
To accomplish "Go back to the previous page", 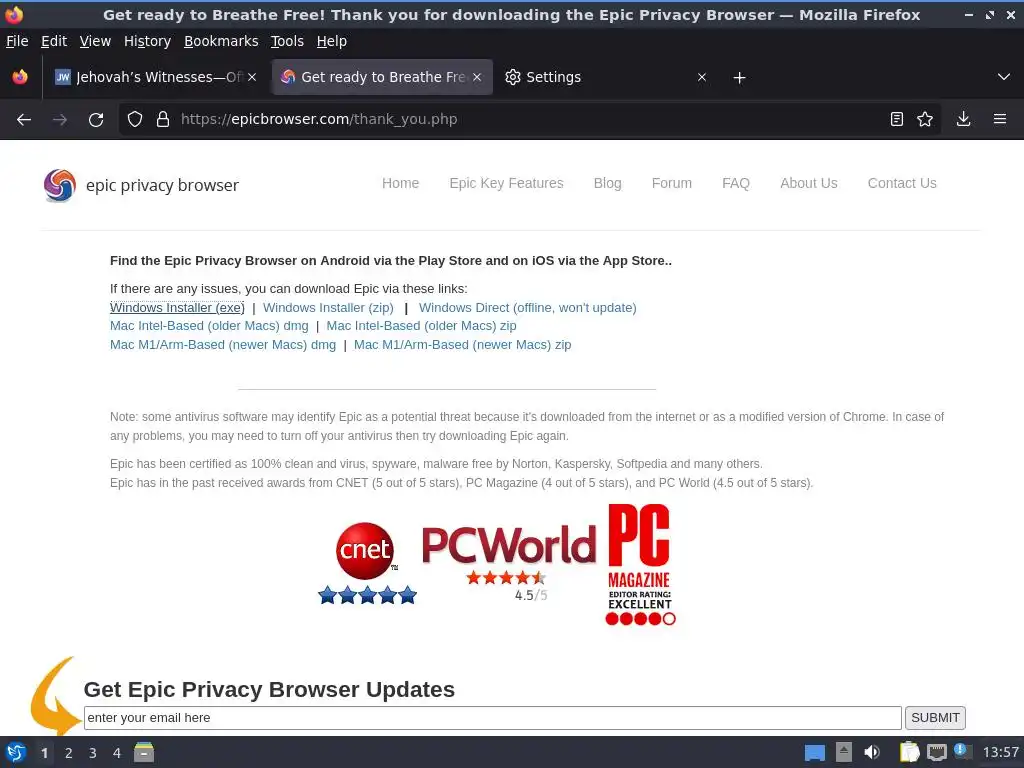I will click(x=24, y=120).
